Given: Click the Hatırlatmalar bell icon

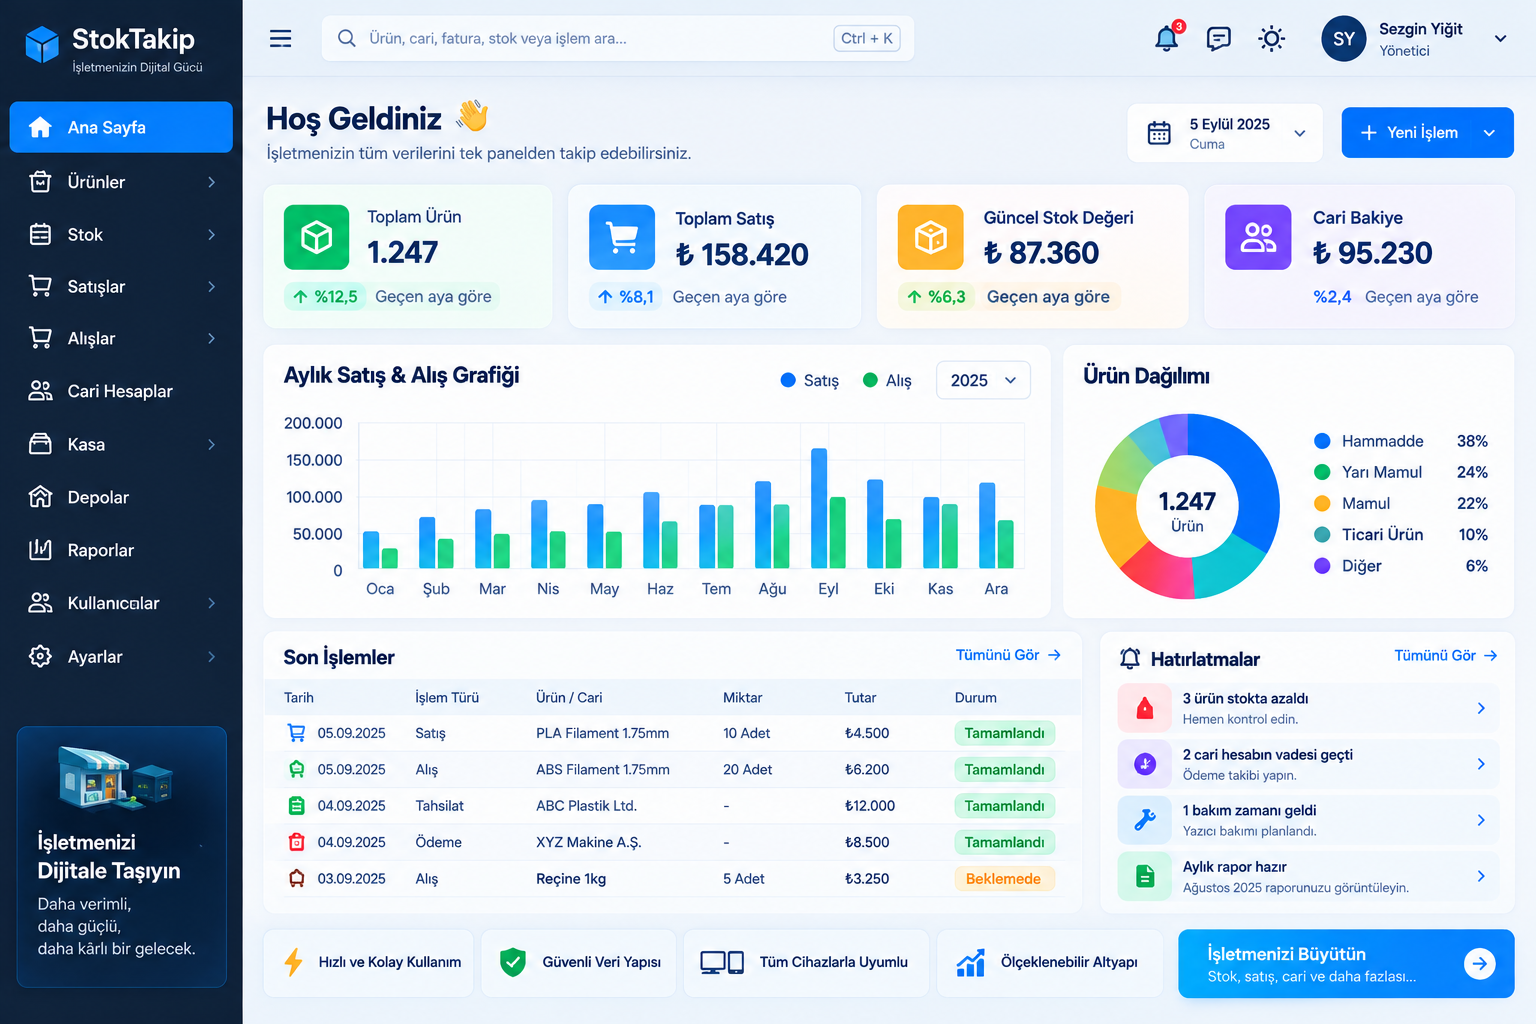Looking at the screenshot, I should tap(1130, 658).
